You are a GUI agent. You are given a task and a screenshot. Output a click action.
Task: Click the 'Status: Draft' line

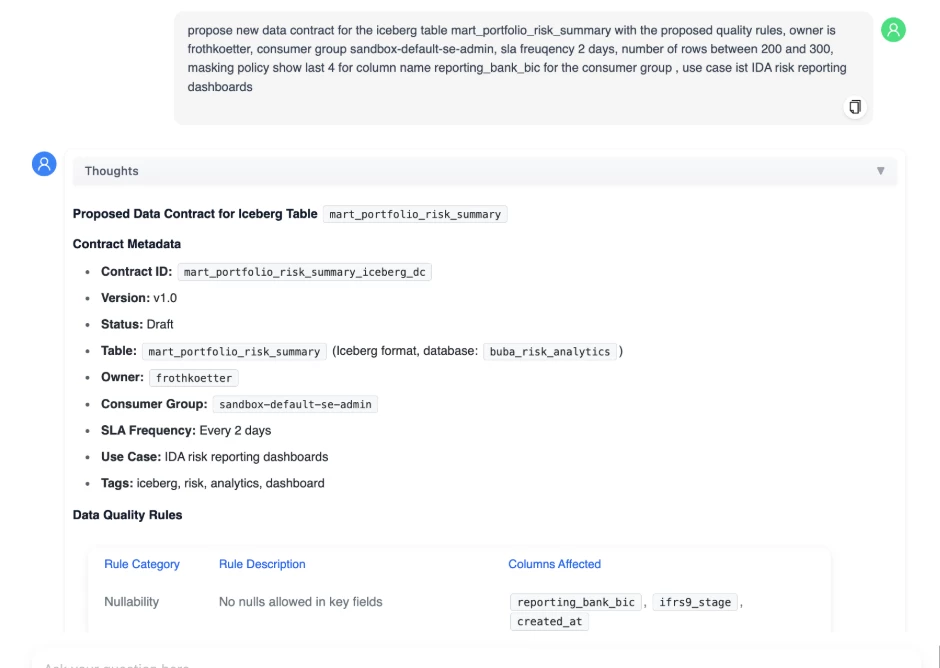click(137, 324)
